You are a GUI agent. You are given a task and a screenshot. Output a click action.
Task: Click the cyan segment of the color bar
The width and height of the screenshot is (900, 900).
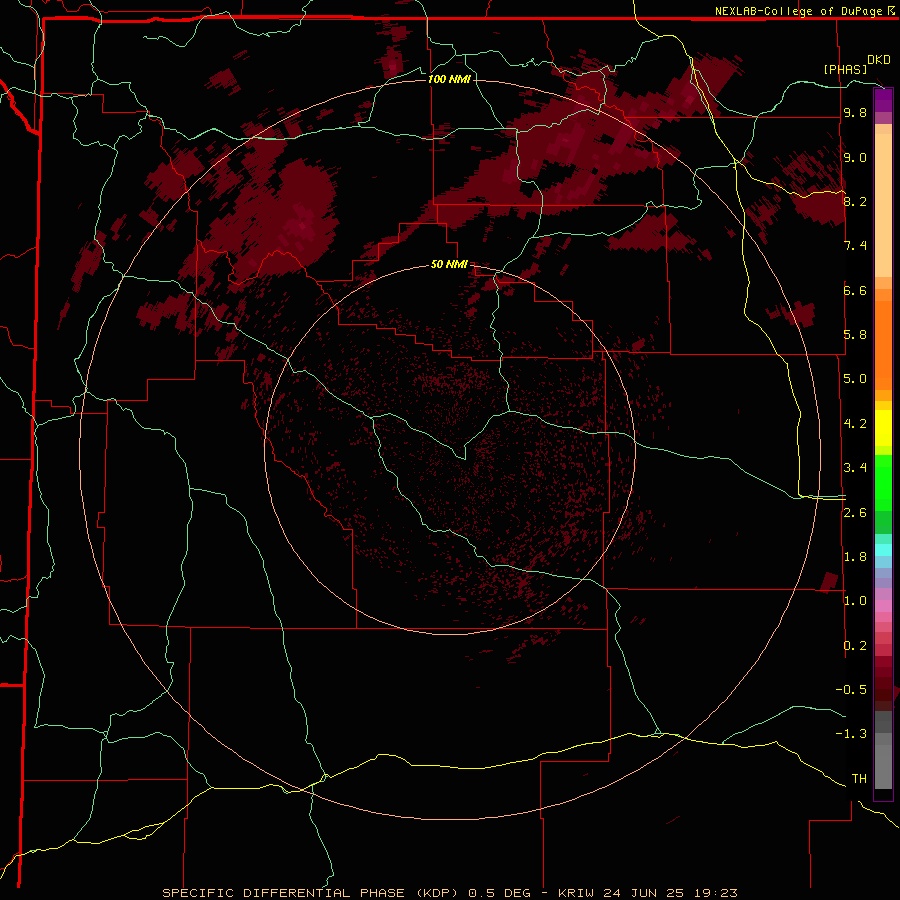click(x=883, y=550)
